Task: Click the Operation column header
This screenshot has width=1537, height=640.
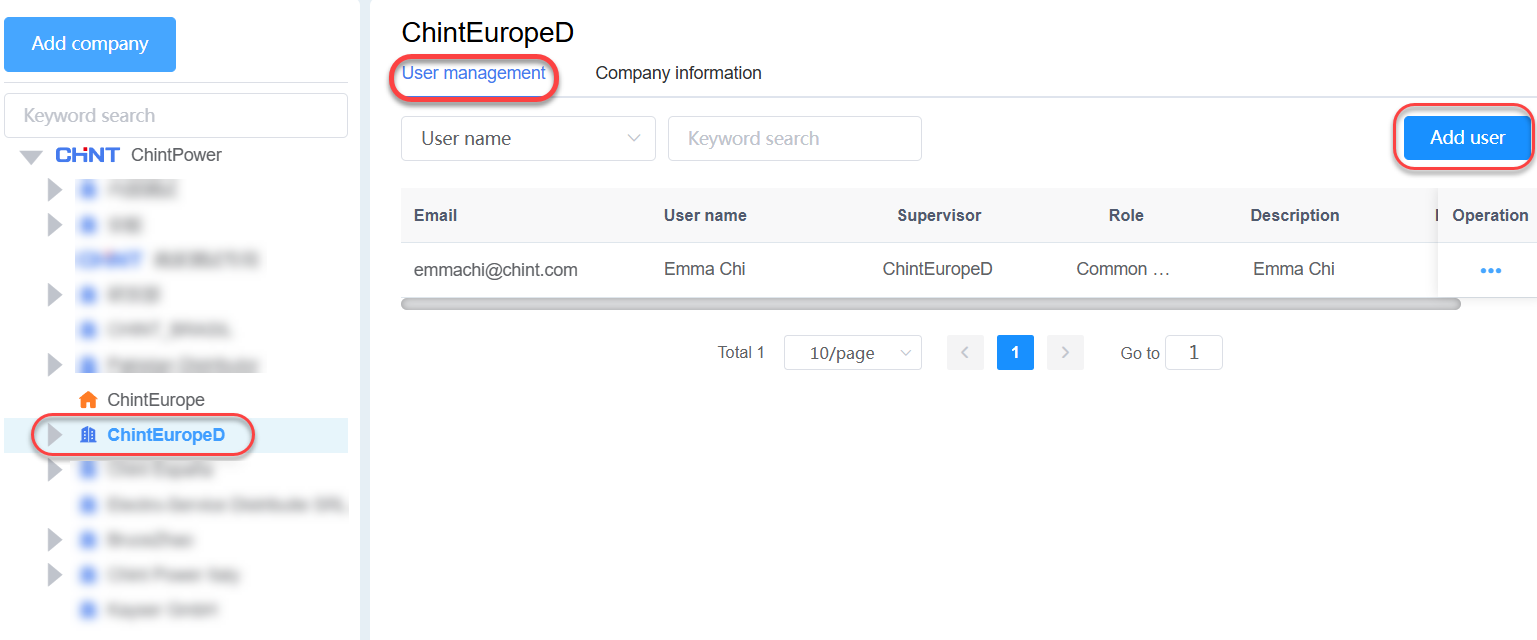Action: pyautogui.click(x=1490, y=215)
